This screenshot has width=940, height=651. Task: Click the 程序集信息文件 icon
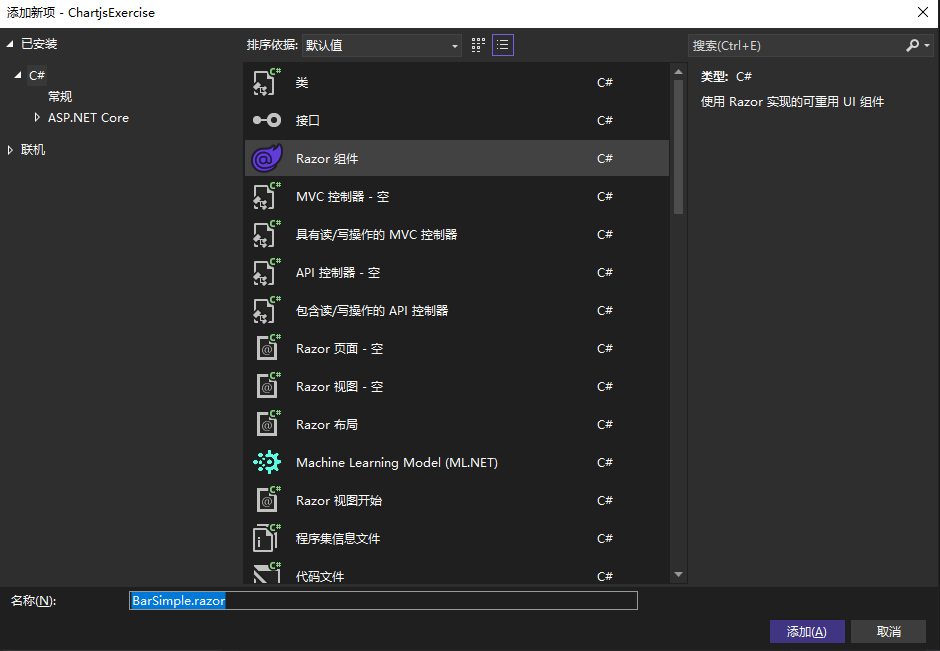click(267, 538)
